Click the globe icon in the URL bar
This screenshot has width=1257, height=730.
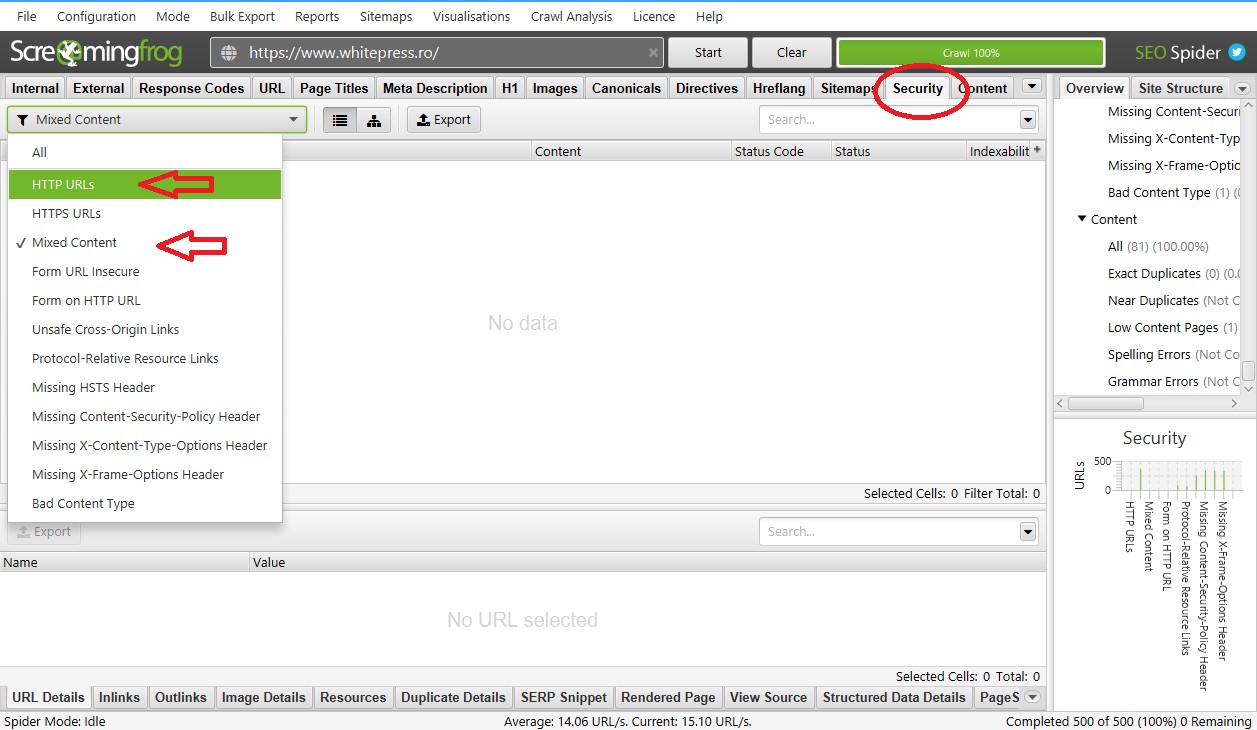click(229, 53)
